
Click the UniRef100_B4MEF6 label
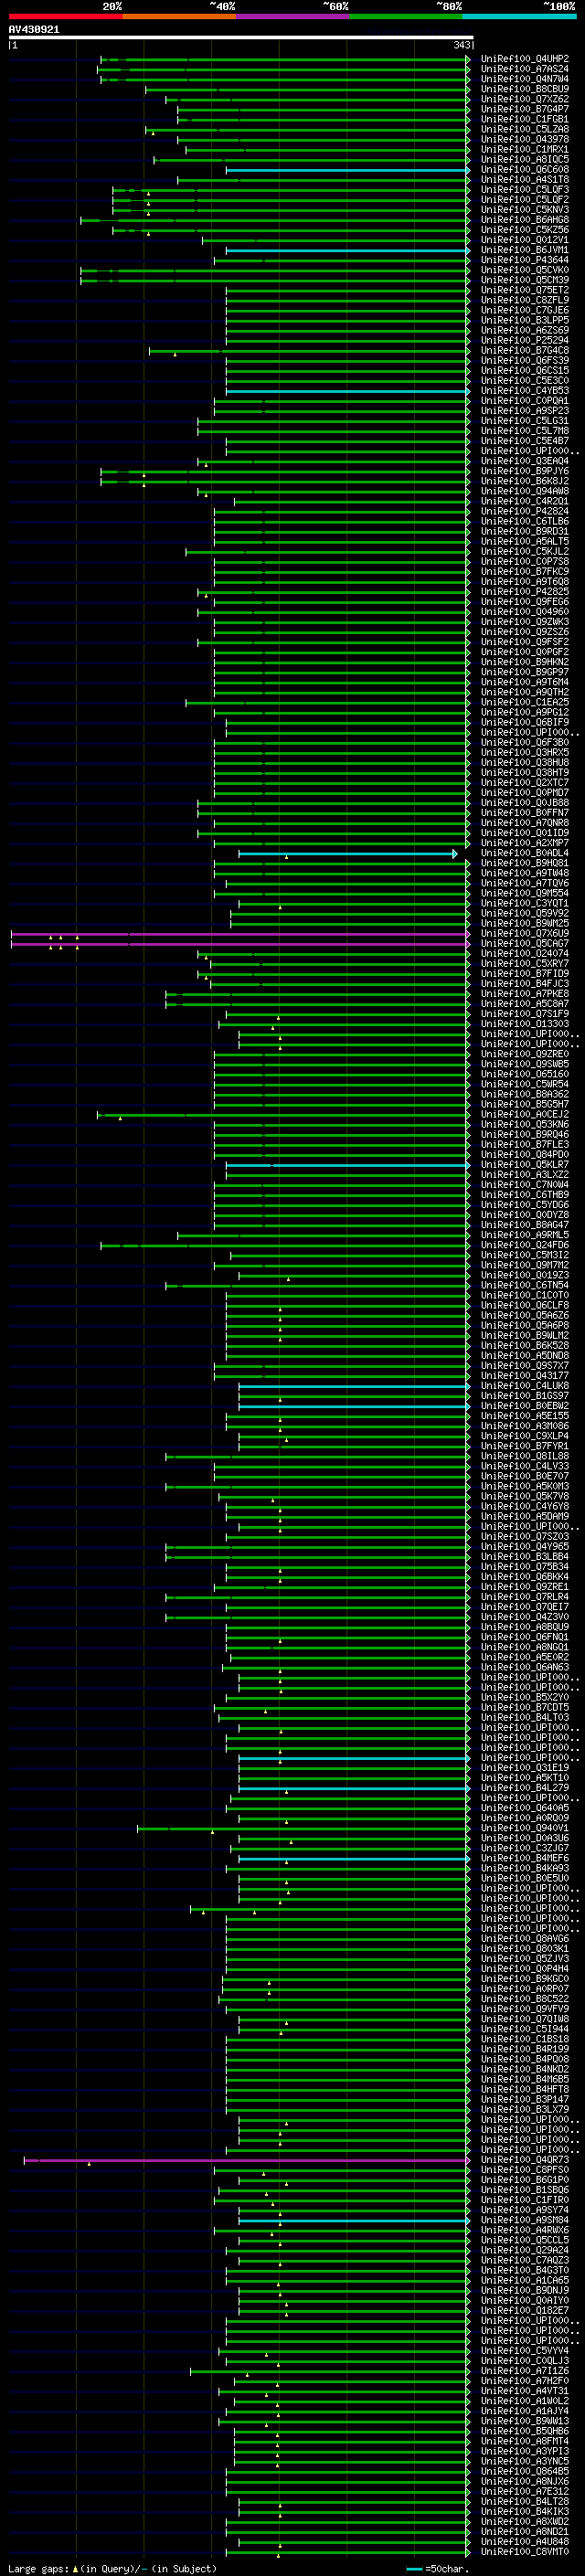click(525, 1859)
